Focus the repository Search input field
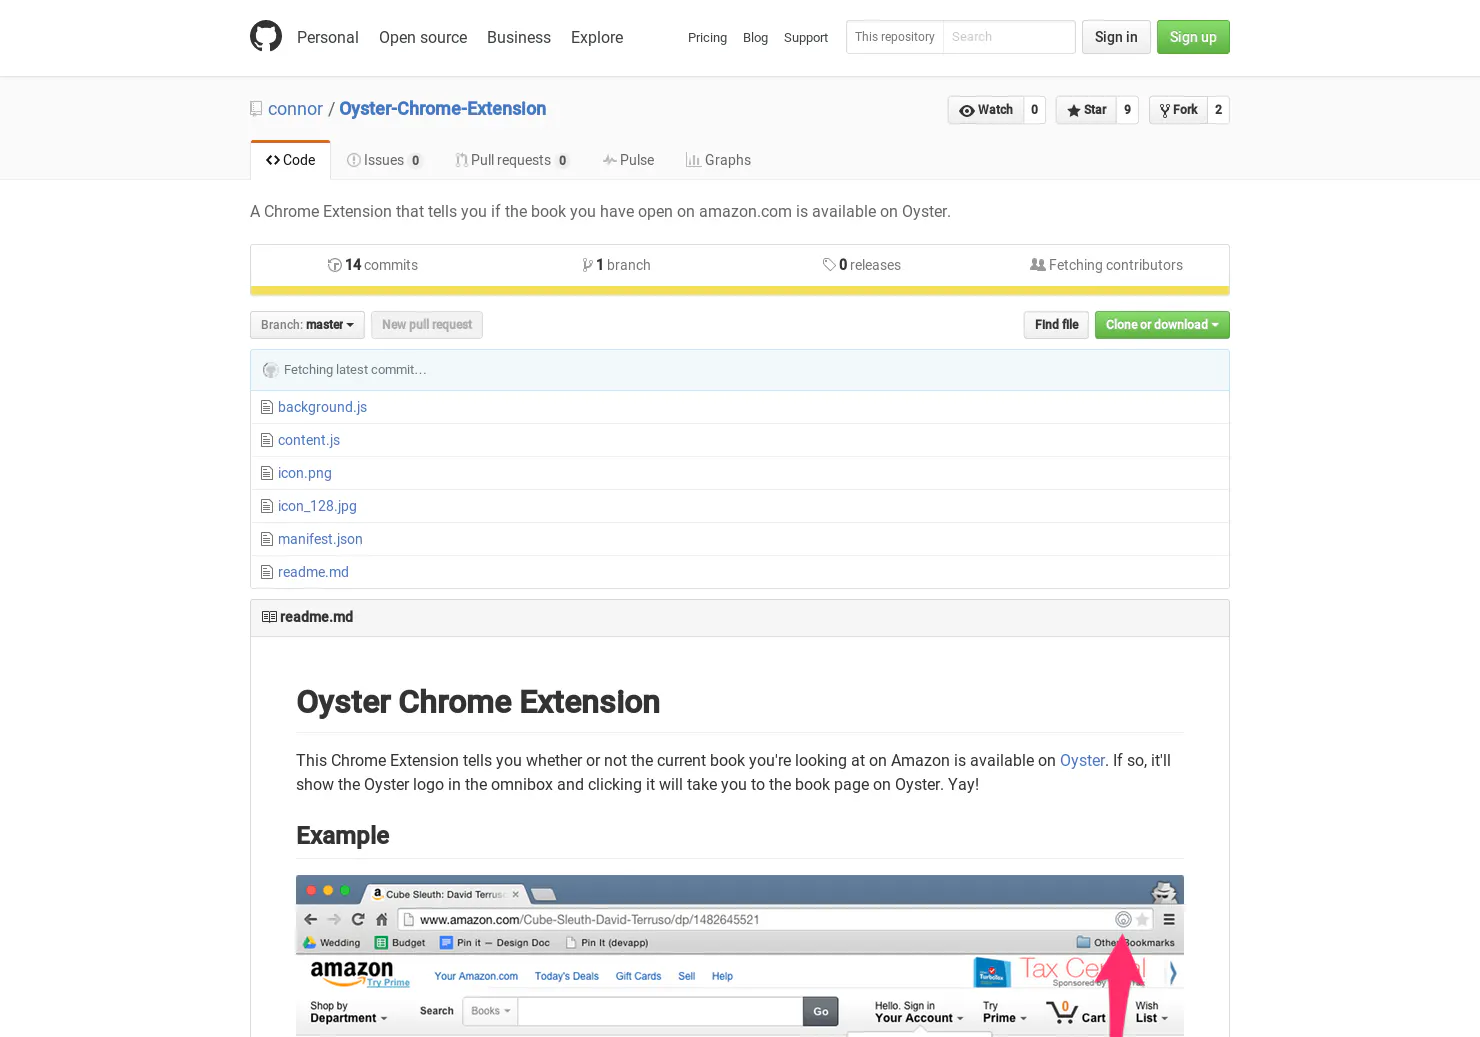 click(1009, 37)
